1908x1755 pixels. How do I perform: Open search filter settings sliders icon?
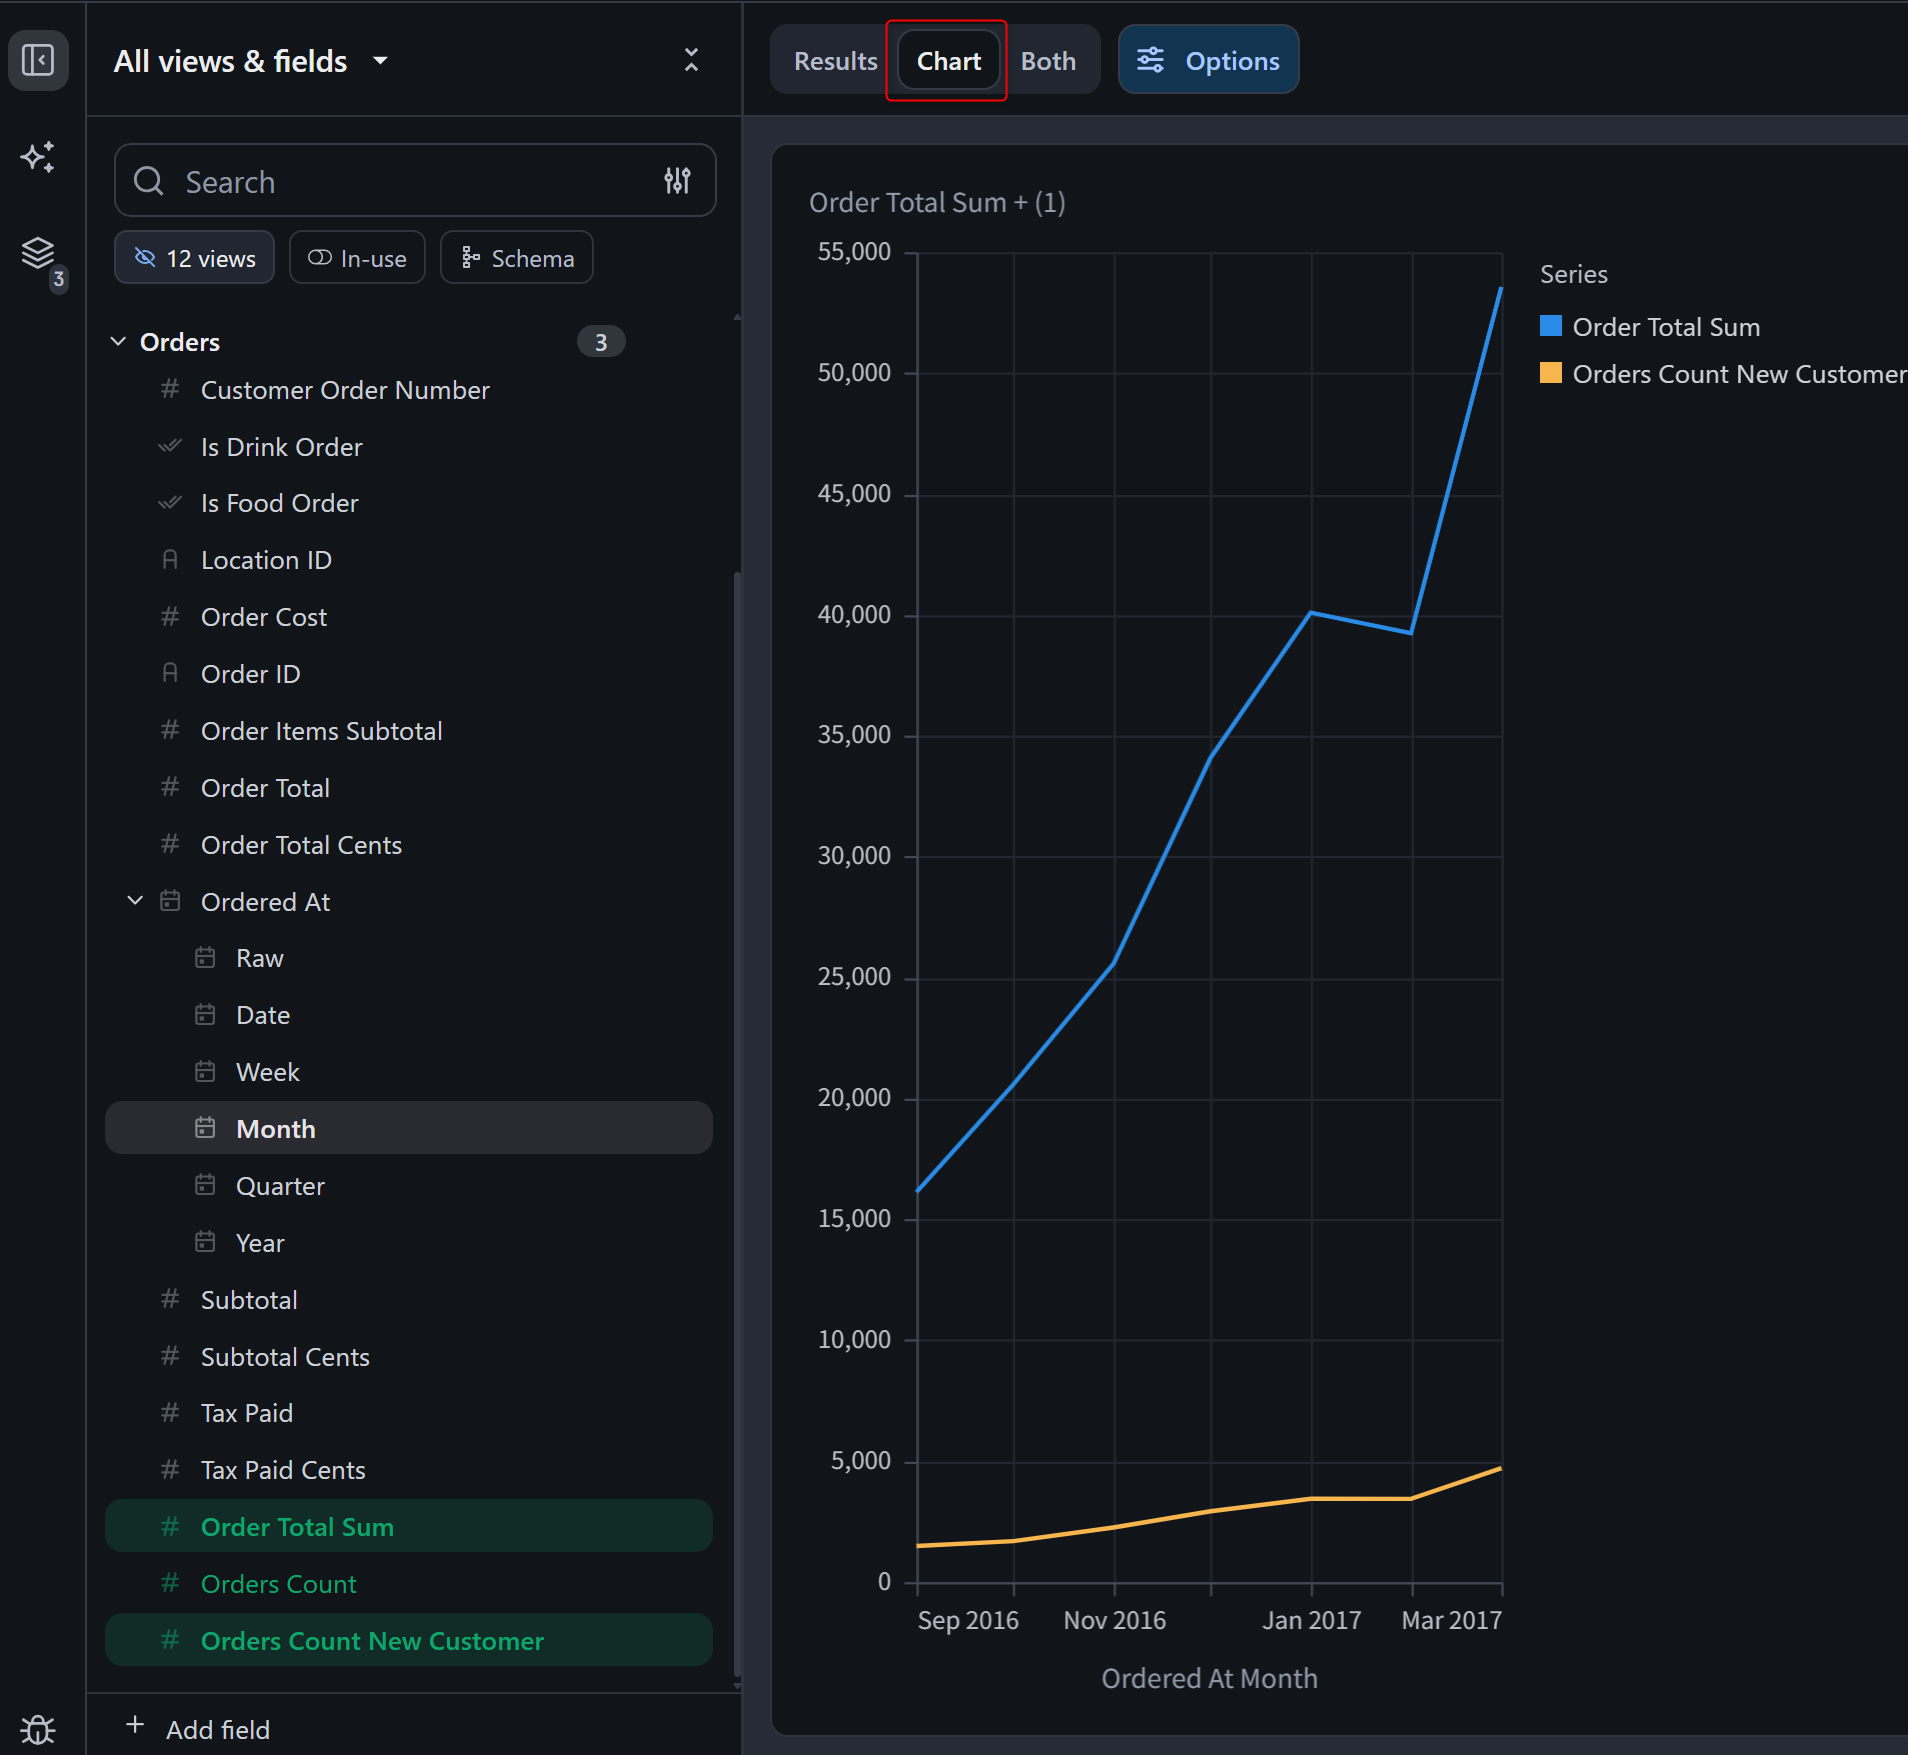(x=677, y=181)
